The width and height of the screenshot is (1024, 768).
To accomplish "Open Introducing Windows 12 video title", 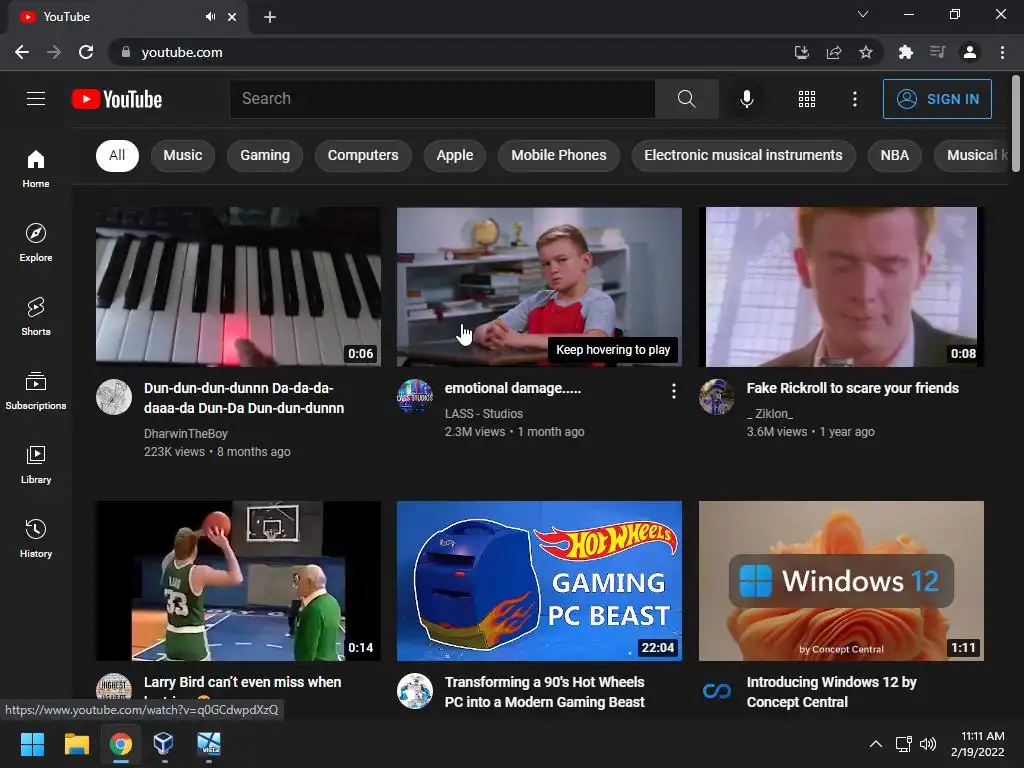I will click(831, 692).
